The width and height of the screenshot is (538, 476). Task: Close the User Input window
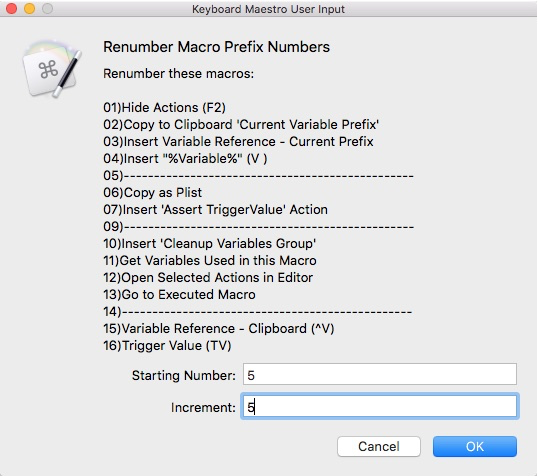12,9
